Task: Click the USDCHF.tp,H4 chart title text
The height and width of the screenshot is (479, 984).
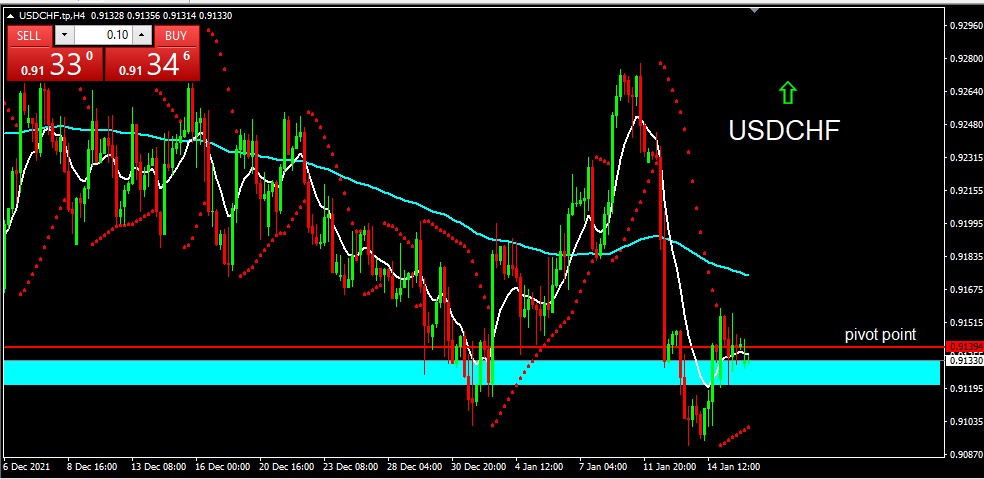Action: (x=53, y=16)
